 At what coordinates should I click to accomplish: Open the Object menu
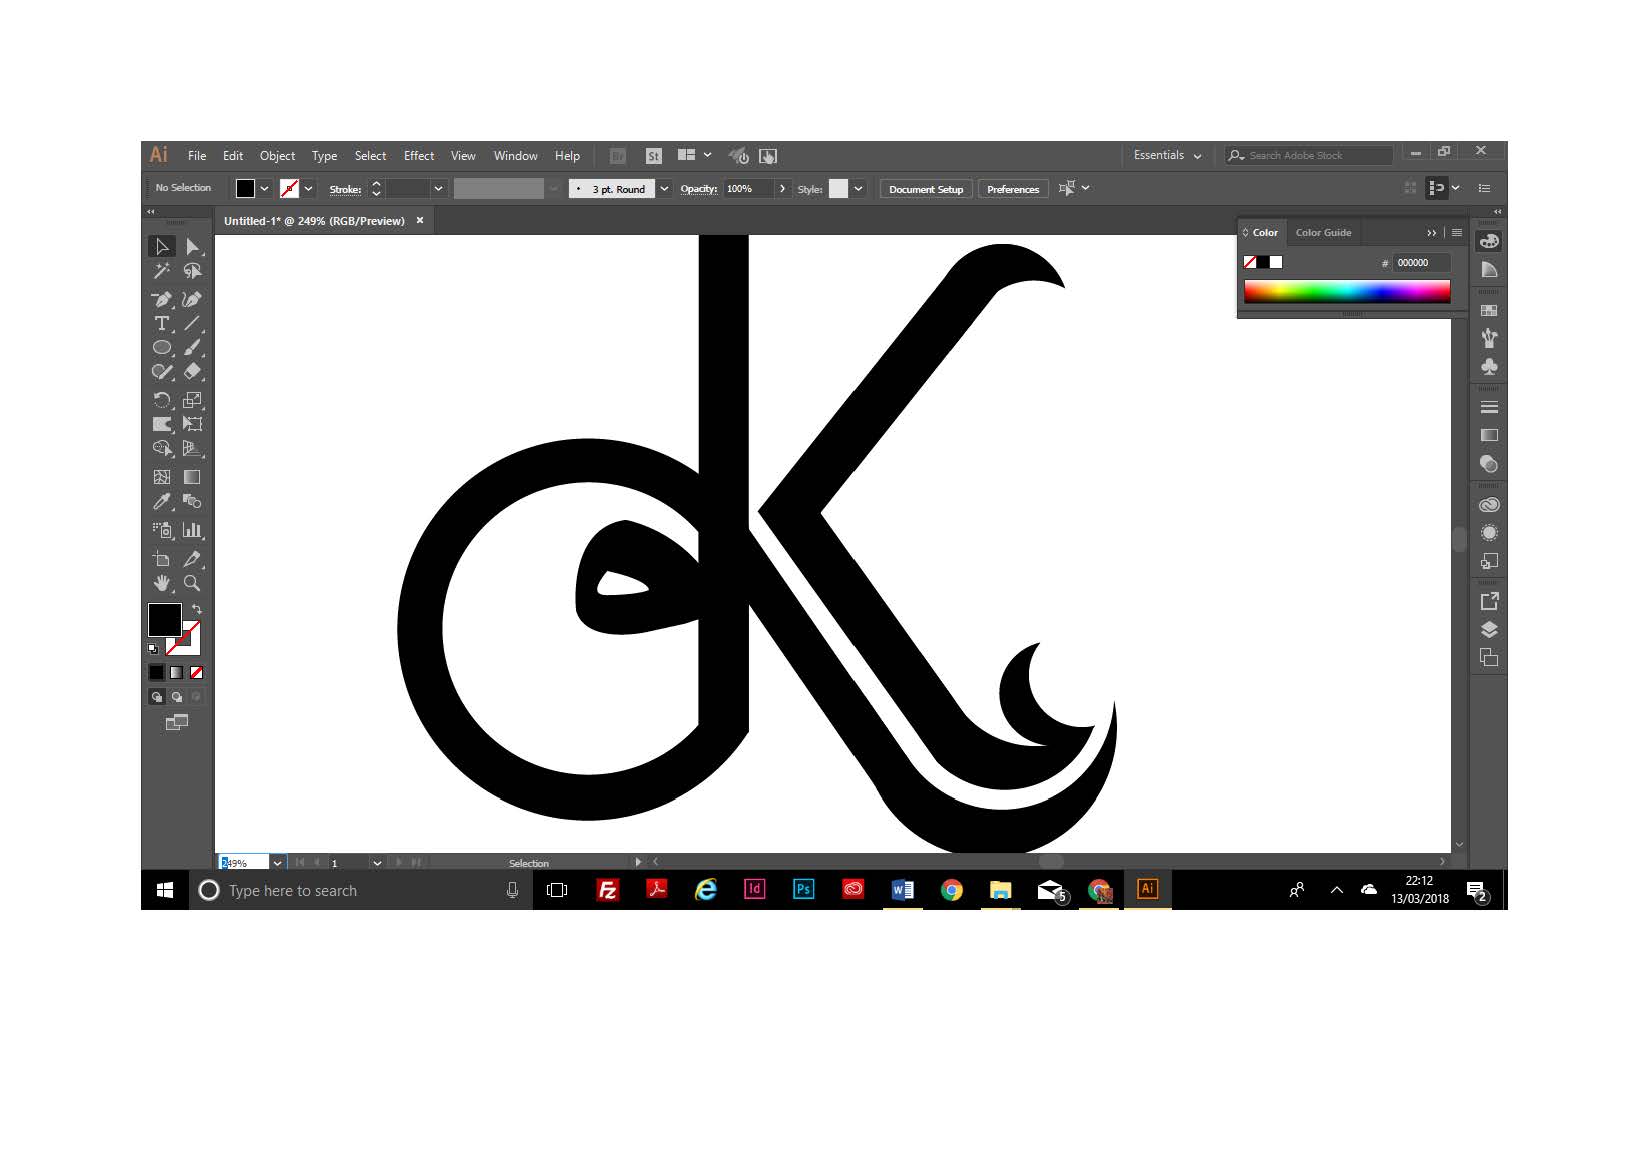[x=277, y=155]
